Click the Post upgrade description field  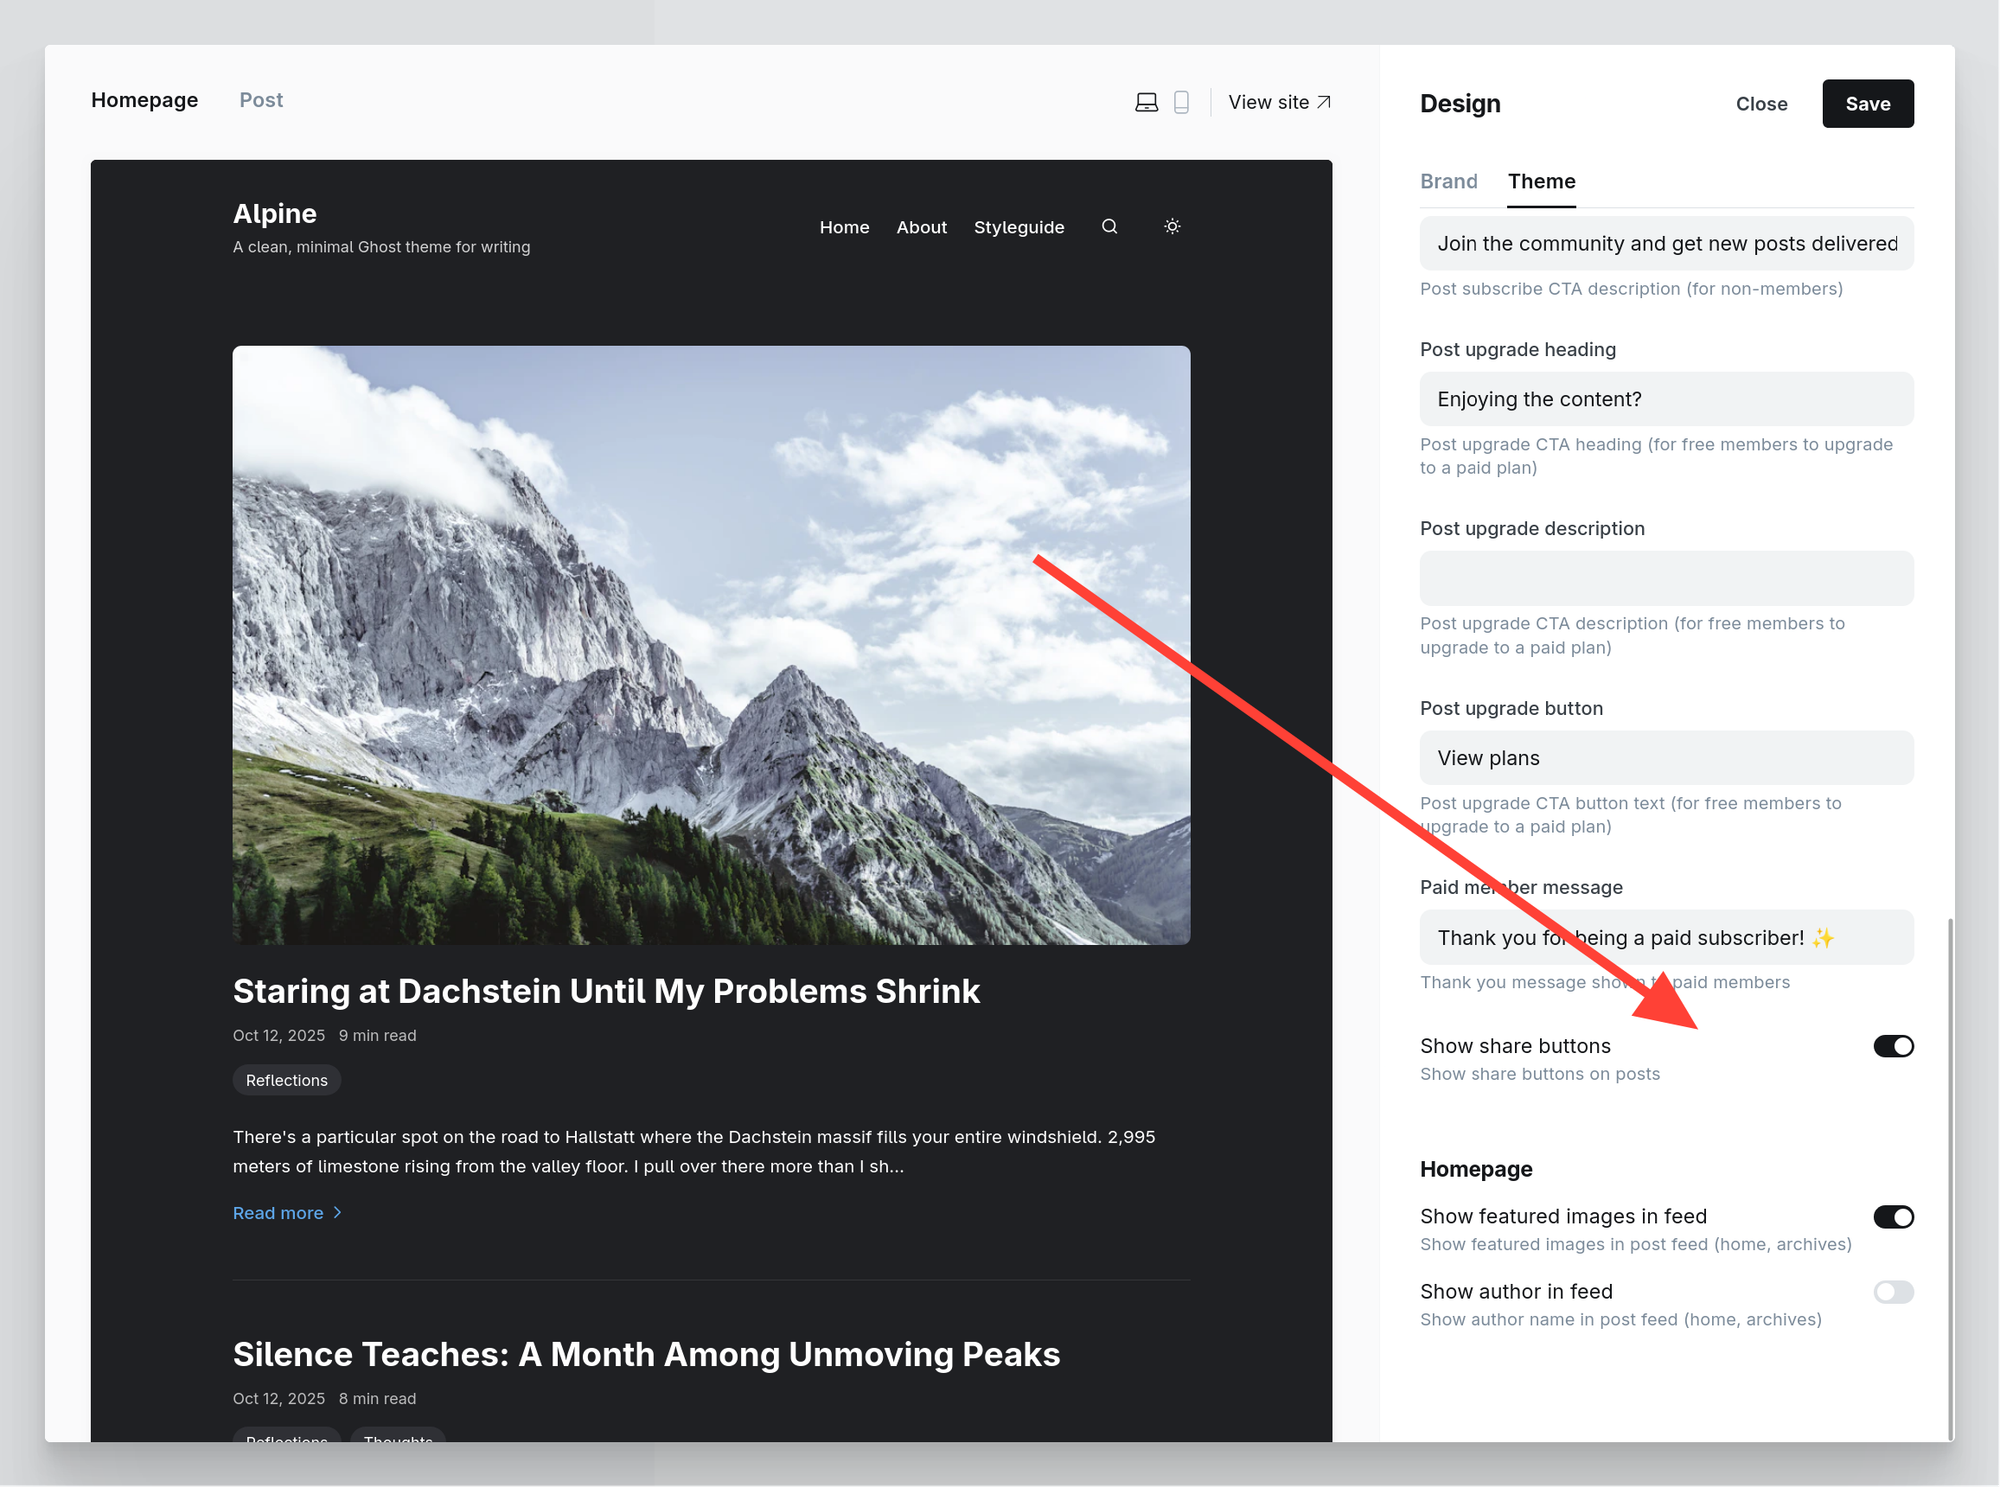1666,578
